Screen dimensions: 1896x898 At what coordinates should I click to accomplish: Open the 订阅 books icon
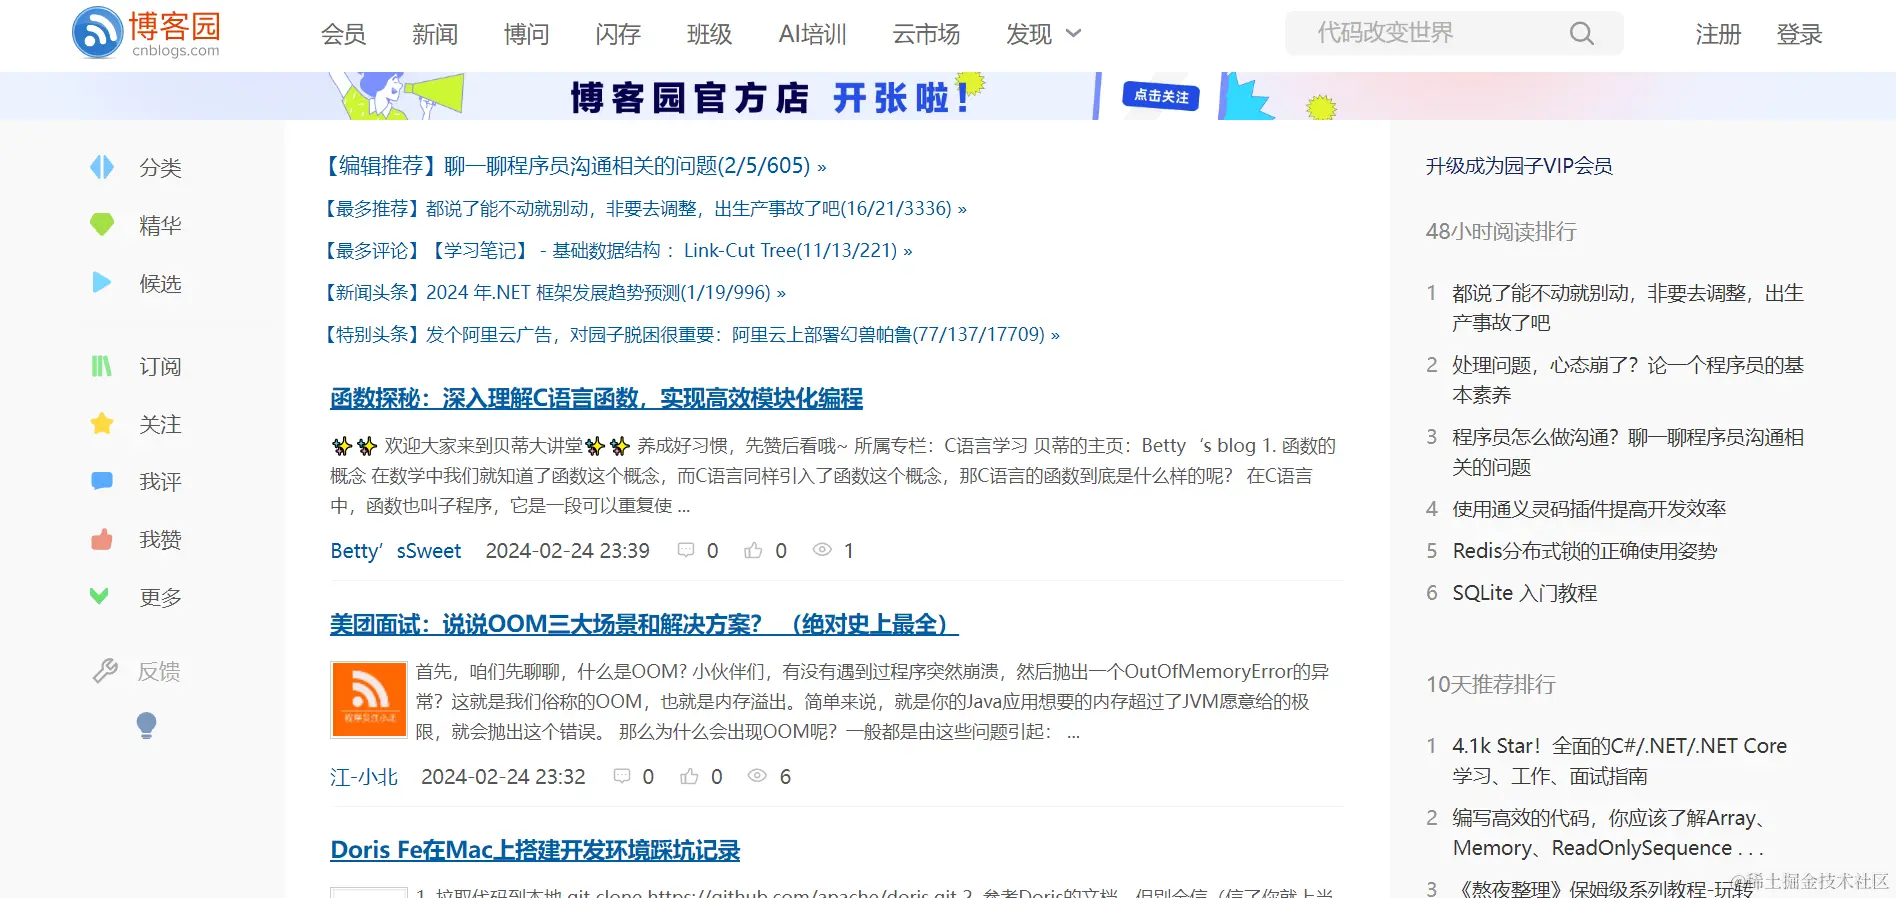tap(102, 366)
